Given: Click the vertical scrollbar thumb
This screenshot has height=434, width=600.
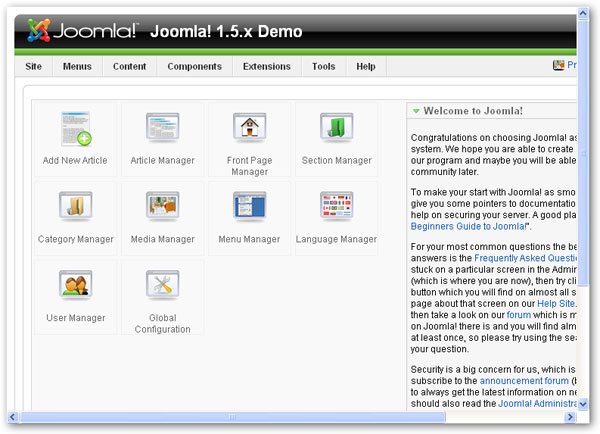Looking at the screenshot, I should (x=583, y=153).
